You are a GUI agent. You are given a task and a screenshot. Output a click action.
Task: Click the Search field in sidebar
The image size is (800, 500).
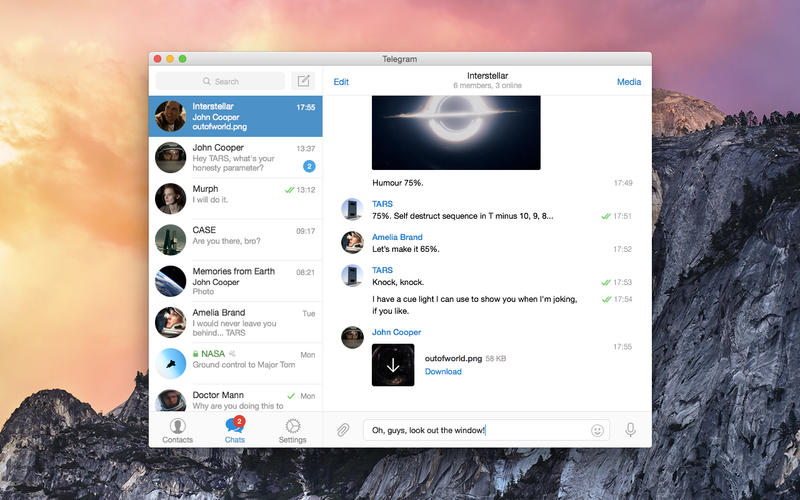220,81
